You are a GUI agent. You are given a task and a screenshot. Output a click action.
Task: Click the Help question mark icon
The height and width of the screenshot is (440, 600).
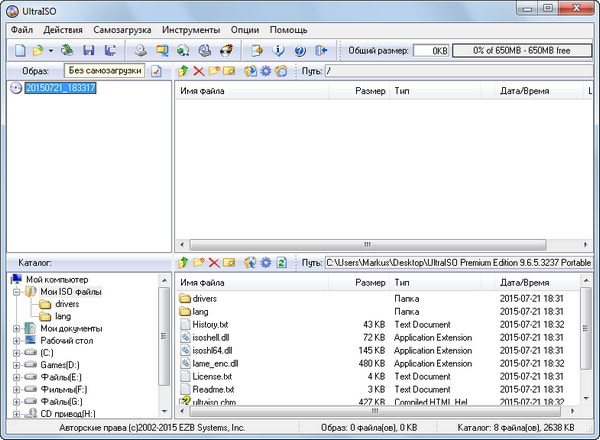[x=299, y=50]
